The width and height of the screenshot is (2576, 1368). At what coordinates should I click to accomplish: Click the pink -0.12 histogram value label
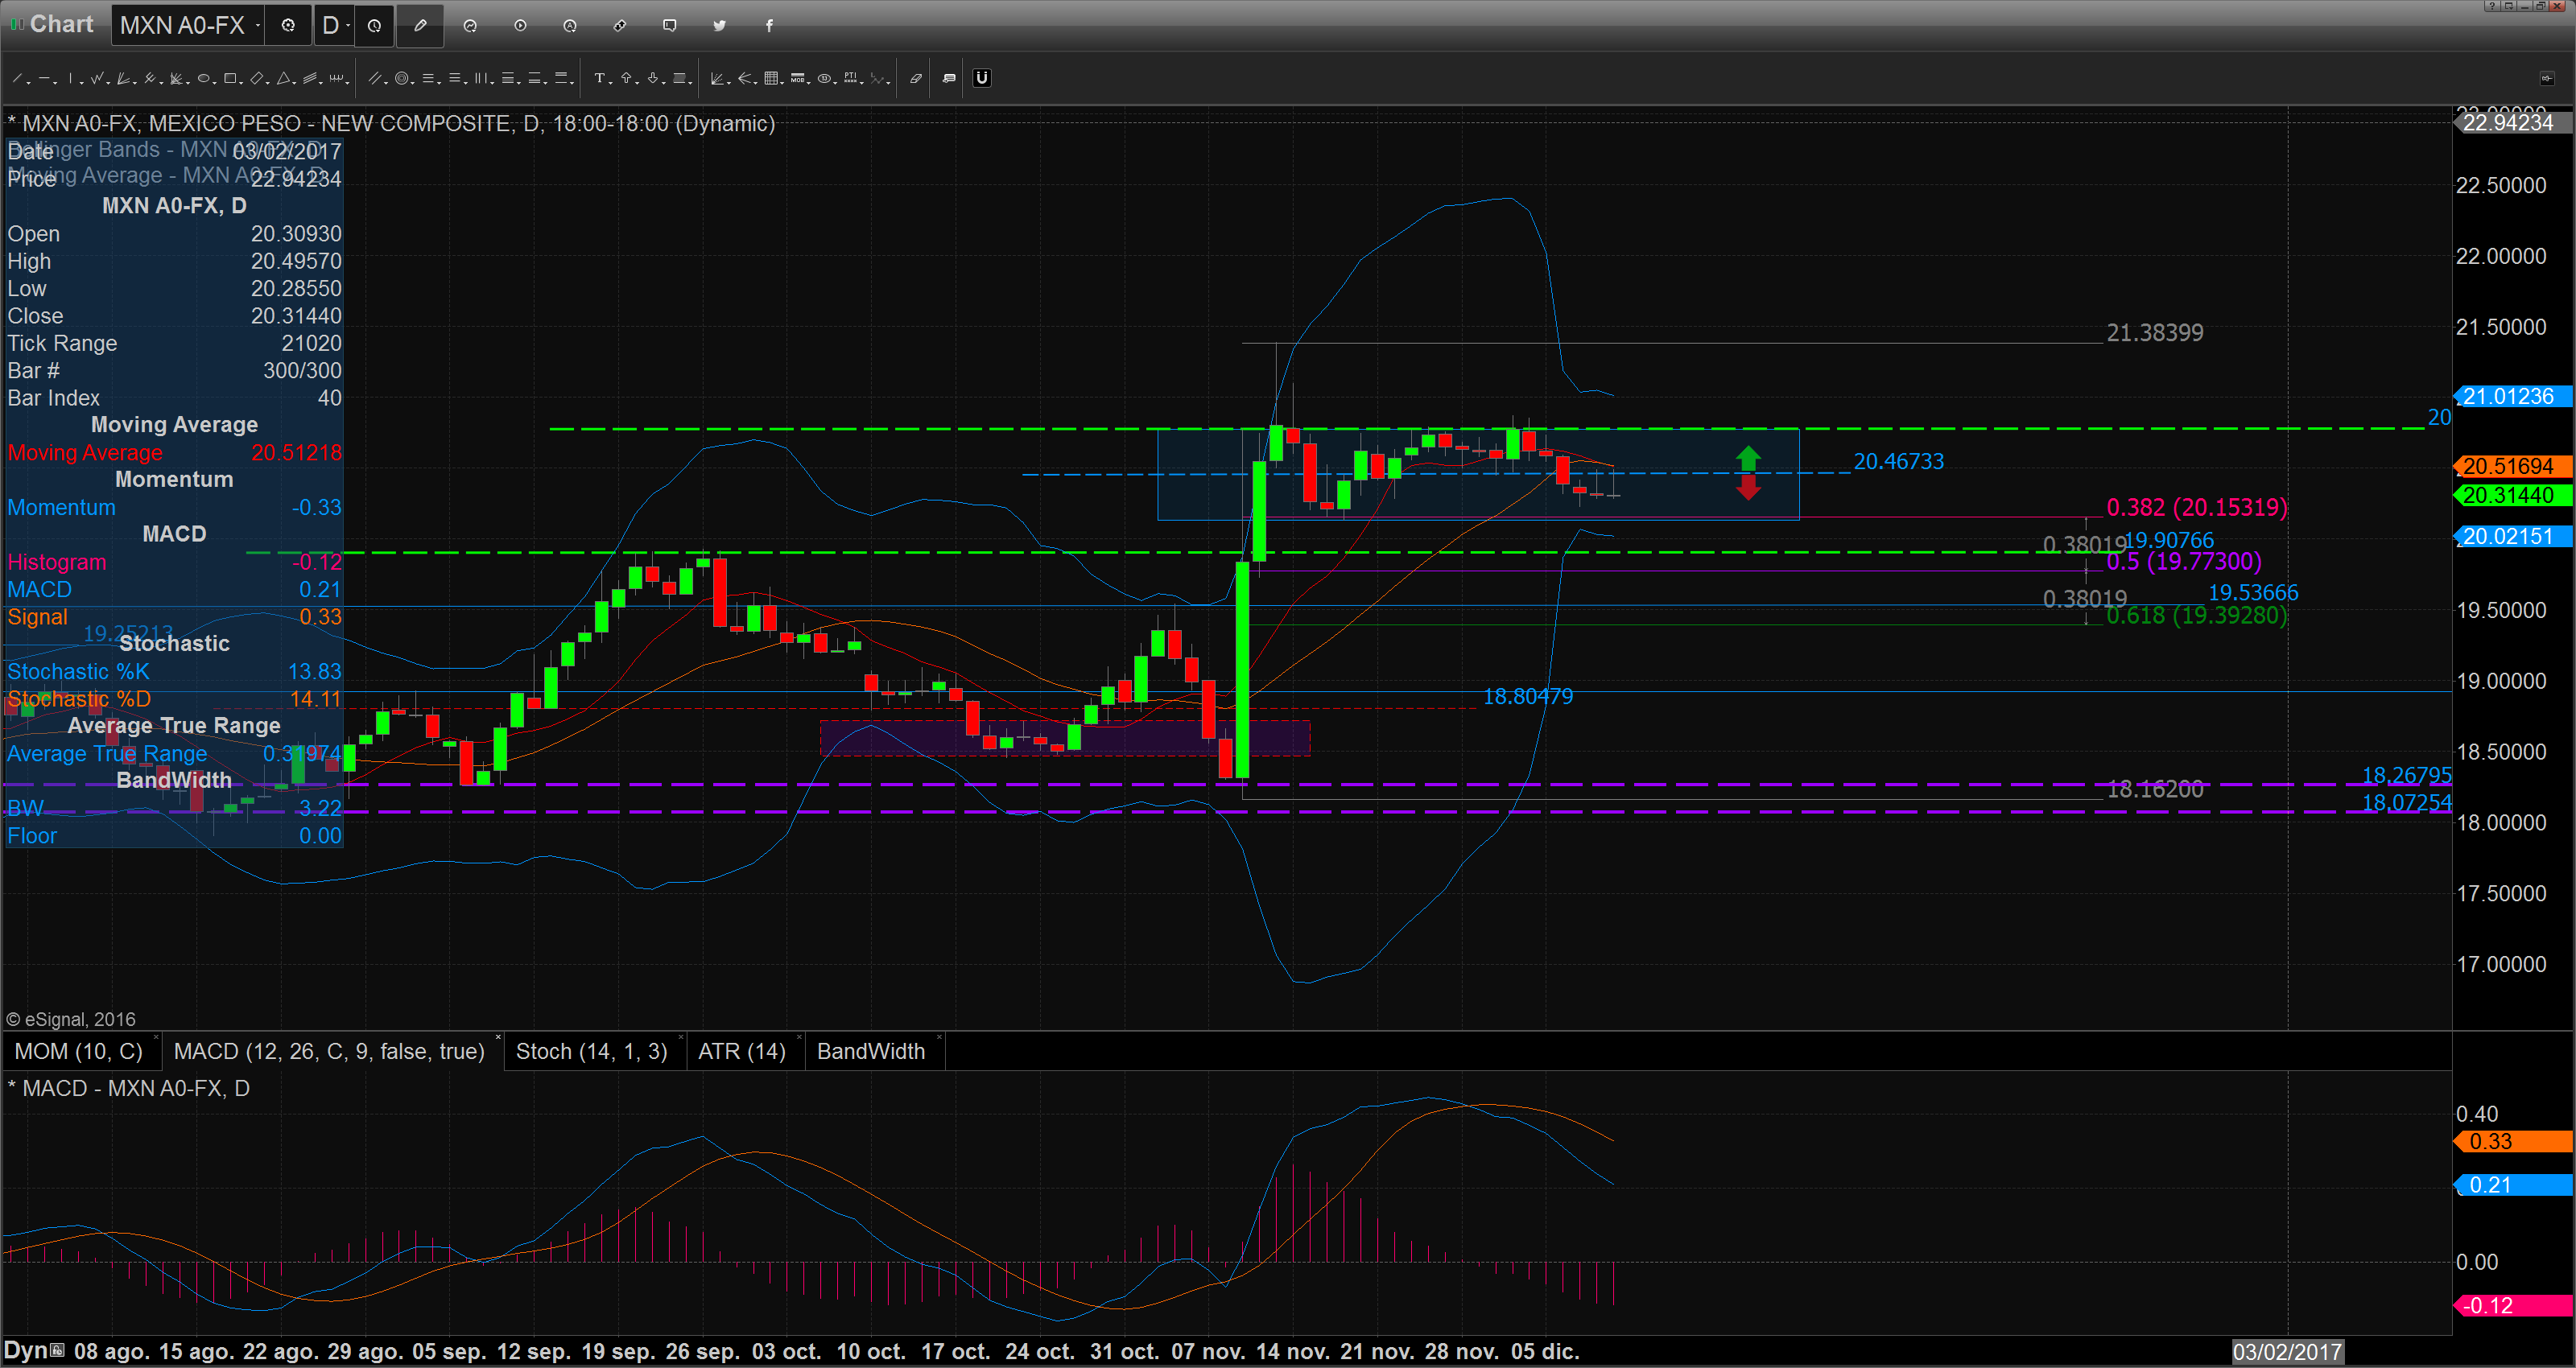click(2513, 1305)
